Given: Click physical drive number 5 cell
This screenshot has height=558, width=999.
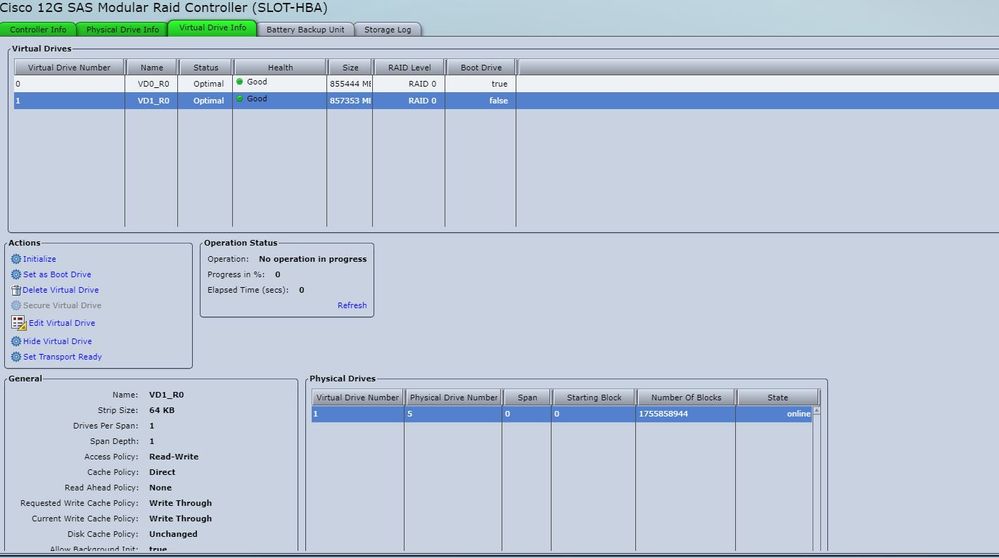Looking at the screenshot, I should pyautogui.click(x=453, y=414).
